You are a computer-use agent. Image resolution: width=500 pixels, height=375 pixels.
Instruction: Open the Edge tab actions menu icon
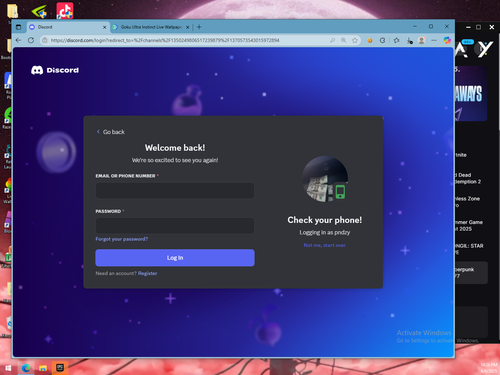pyautogui.click(x=19, y=27)
